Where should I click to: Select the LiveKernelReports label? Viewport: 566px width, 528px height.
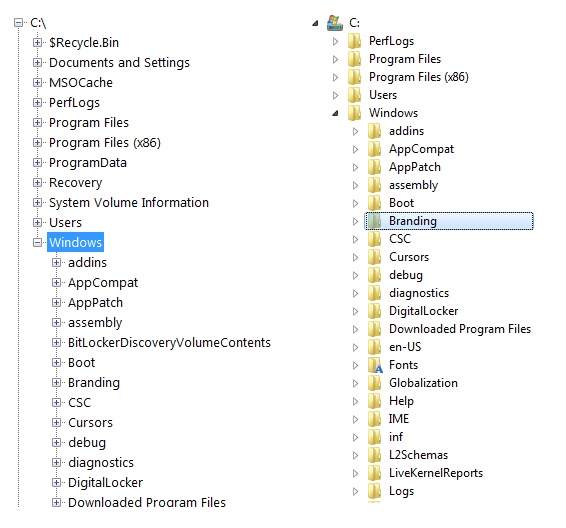[x=436, y=473]
